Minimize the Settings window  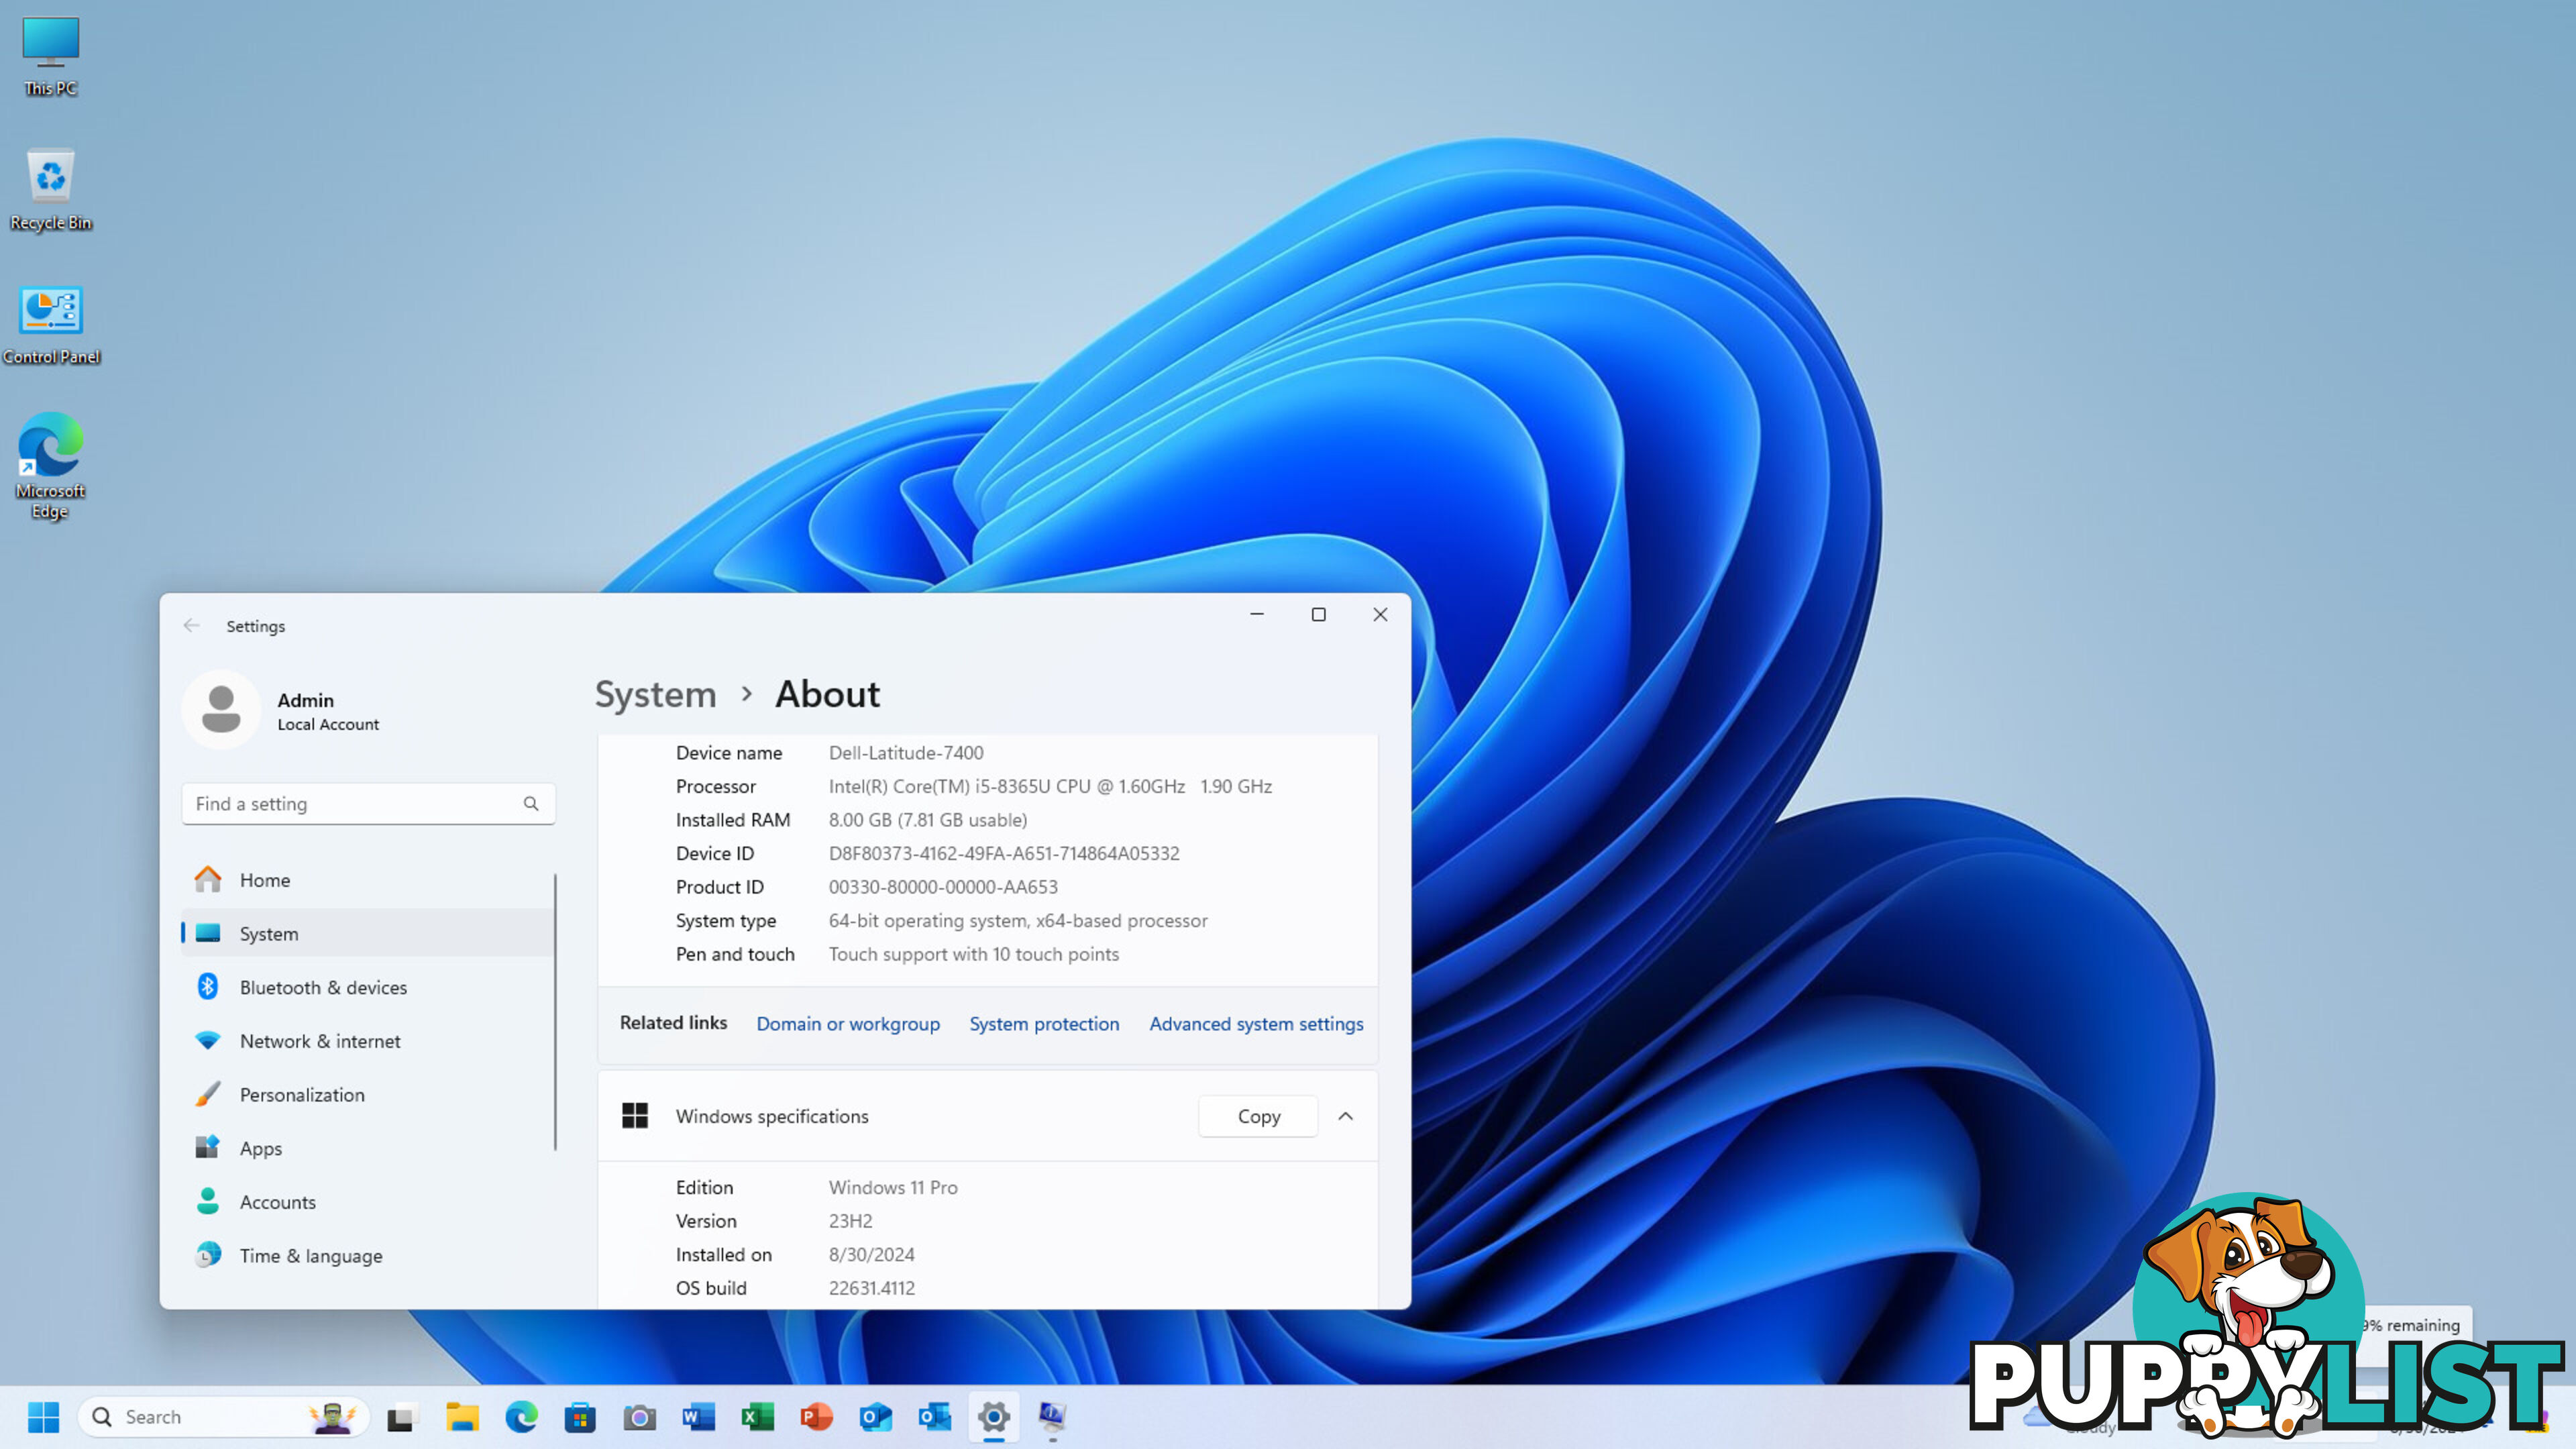(x=1257, y=614)
